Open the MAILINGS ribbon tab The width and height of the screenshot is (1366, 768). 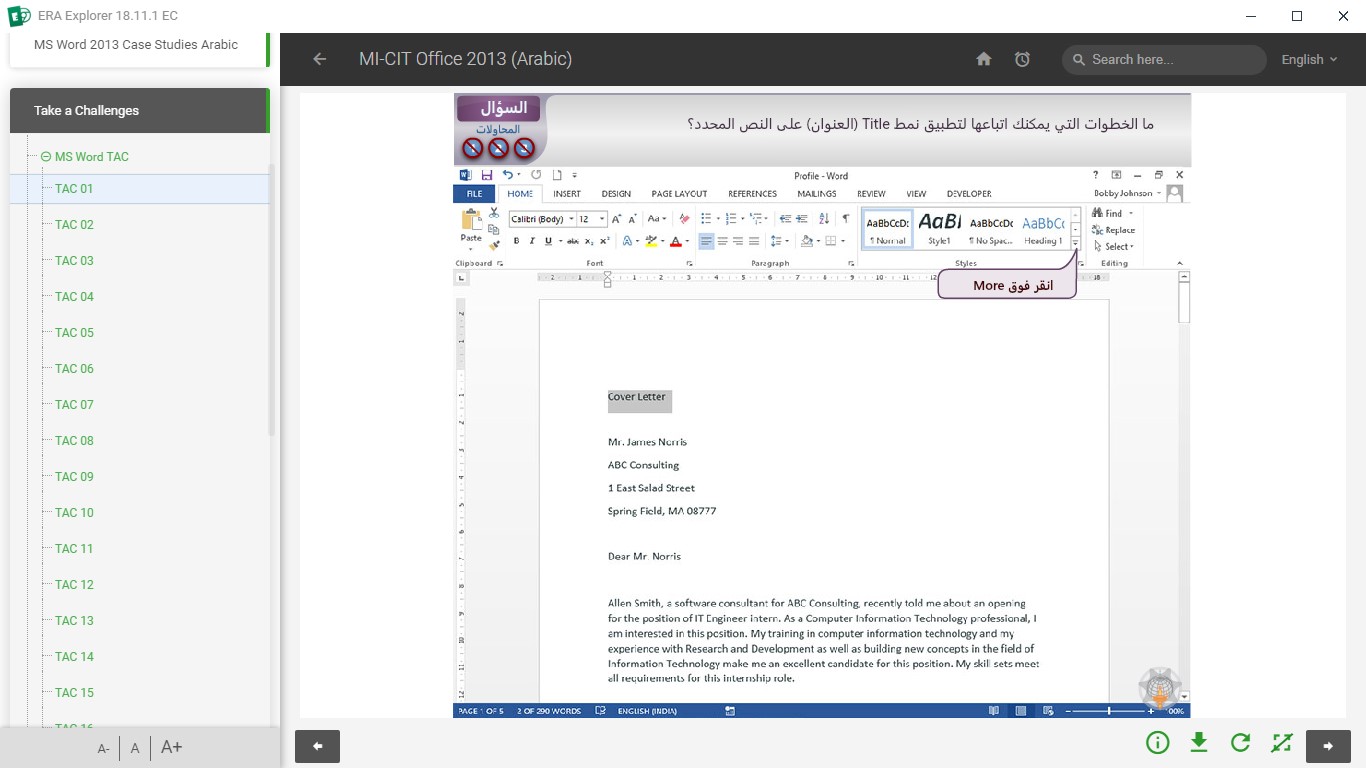pyautogui.click(x=816, y=193)
